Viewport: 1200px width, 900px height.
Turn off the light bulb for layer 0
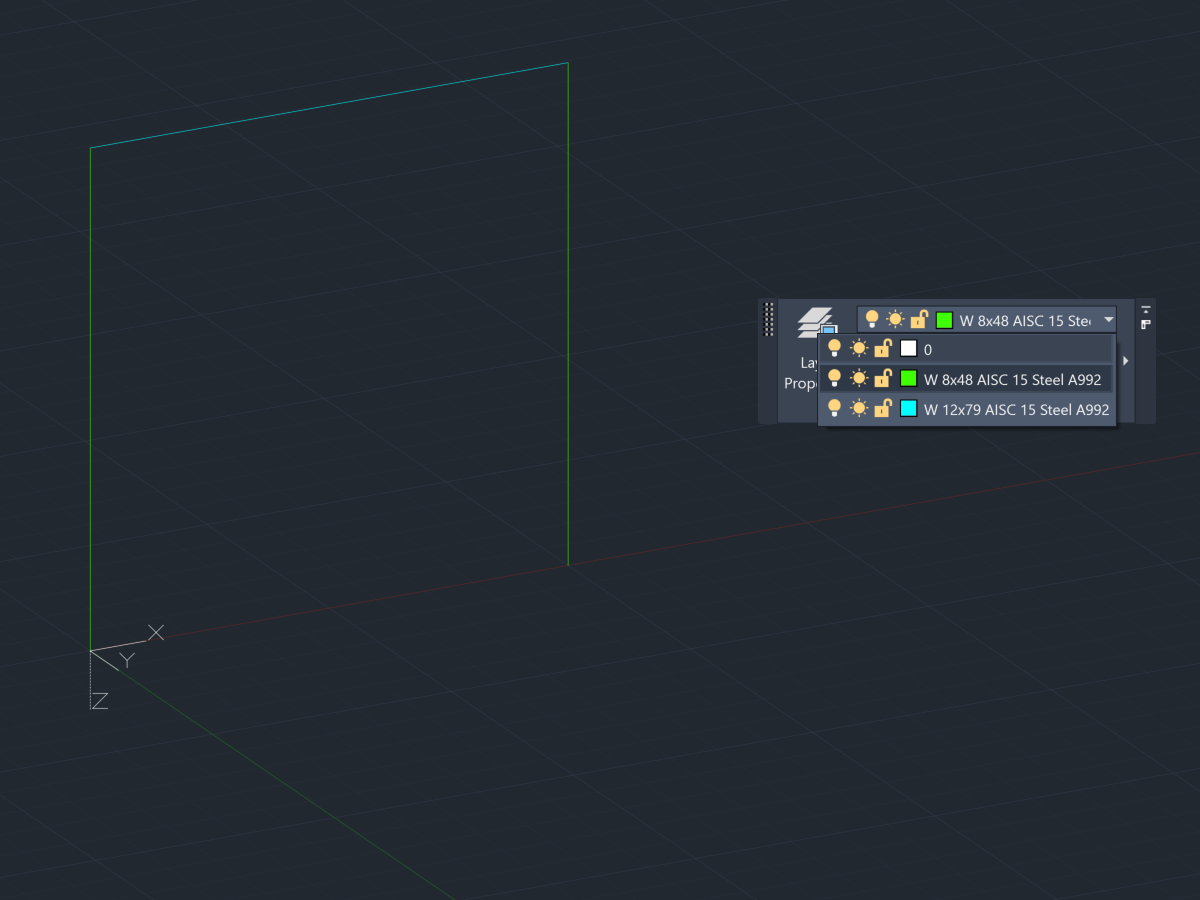[x=836, y=348]
